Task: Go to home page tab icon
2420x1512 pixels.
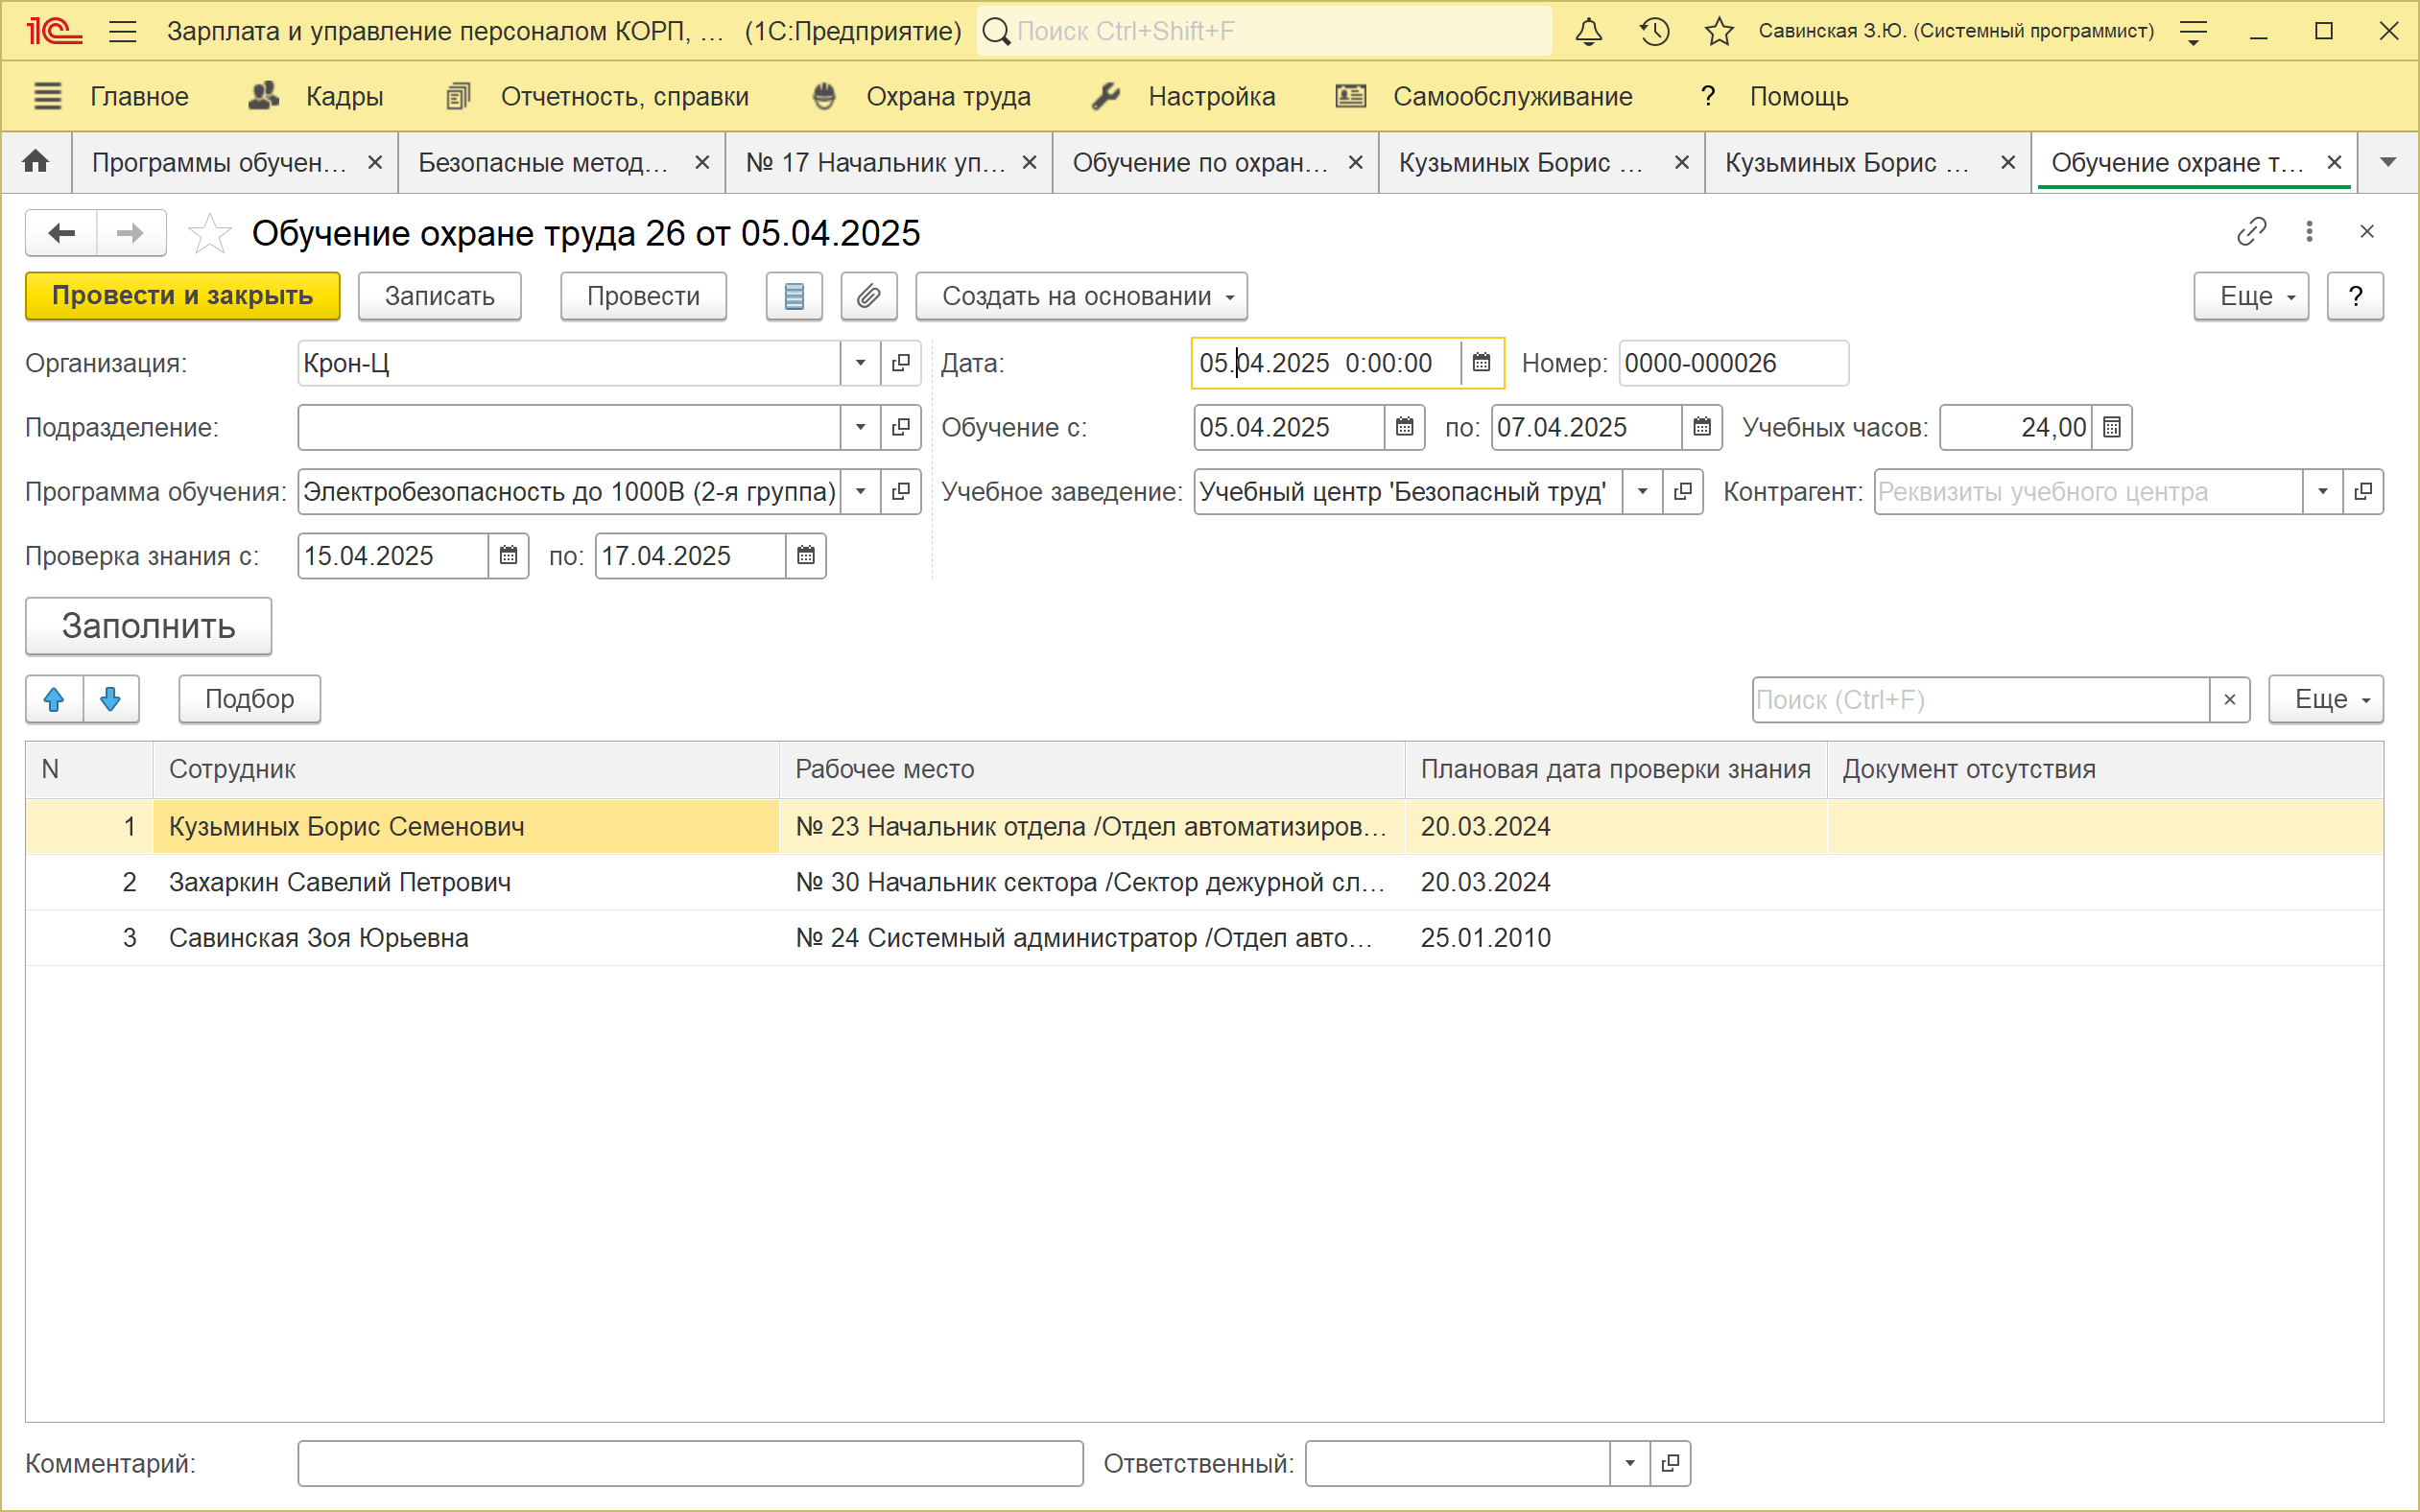Action: pos(36,162)
